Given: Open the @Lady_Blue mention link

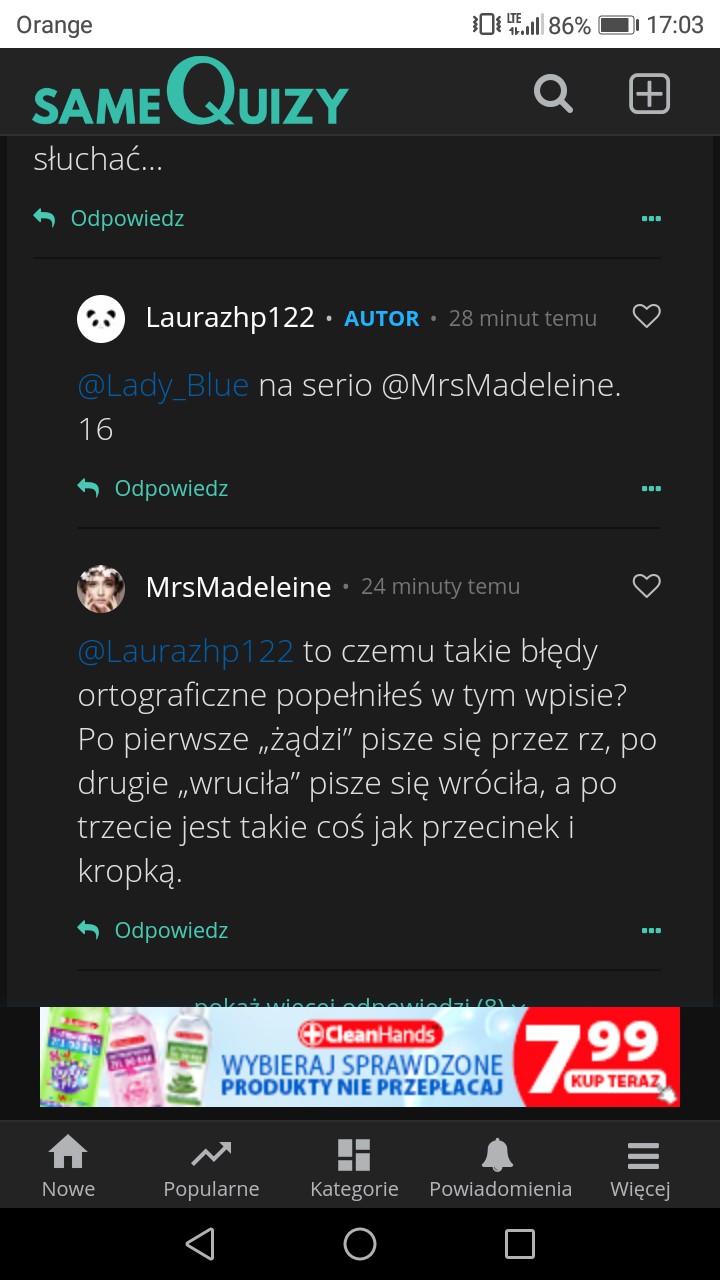Looking at the screenshot, I should click(163, 385).
